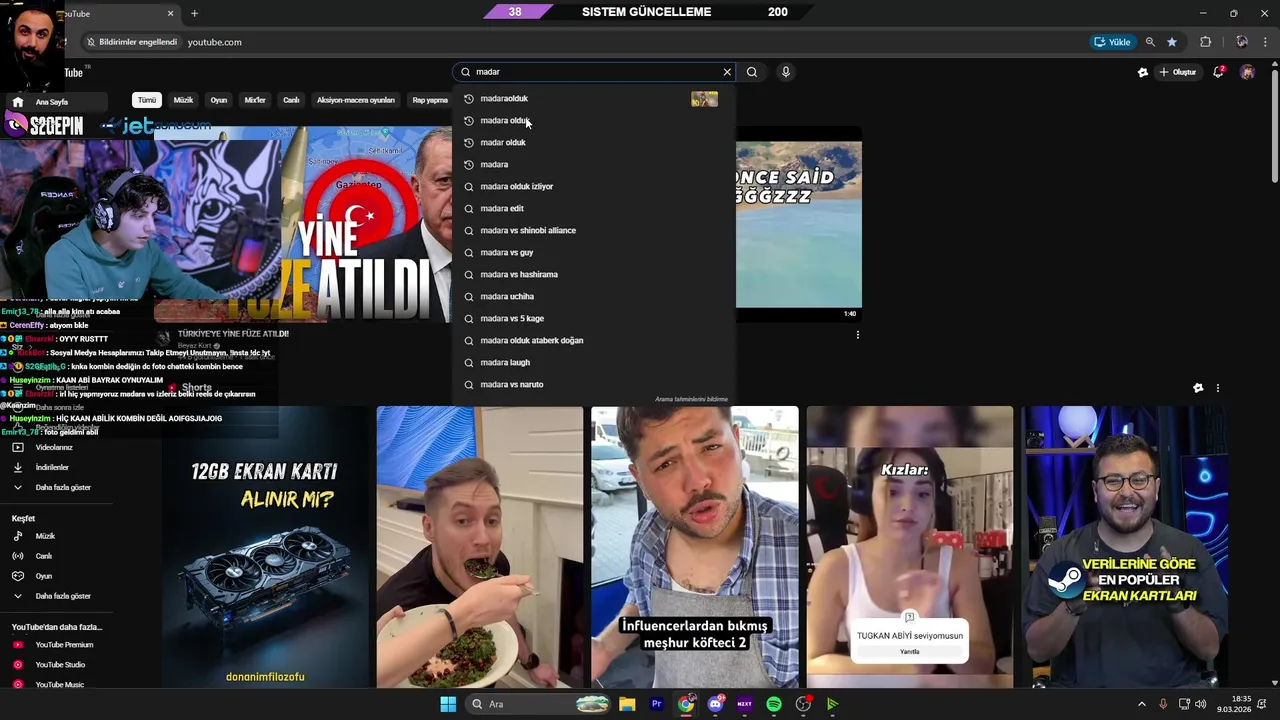This screenshot has height=720, width=1280.
Task: Open Videolarınız in the sidebar
Action: [54, 447]
